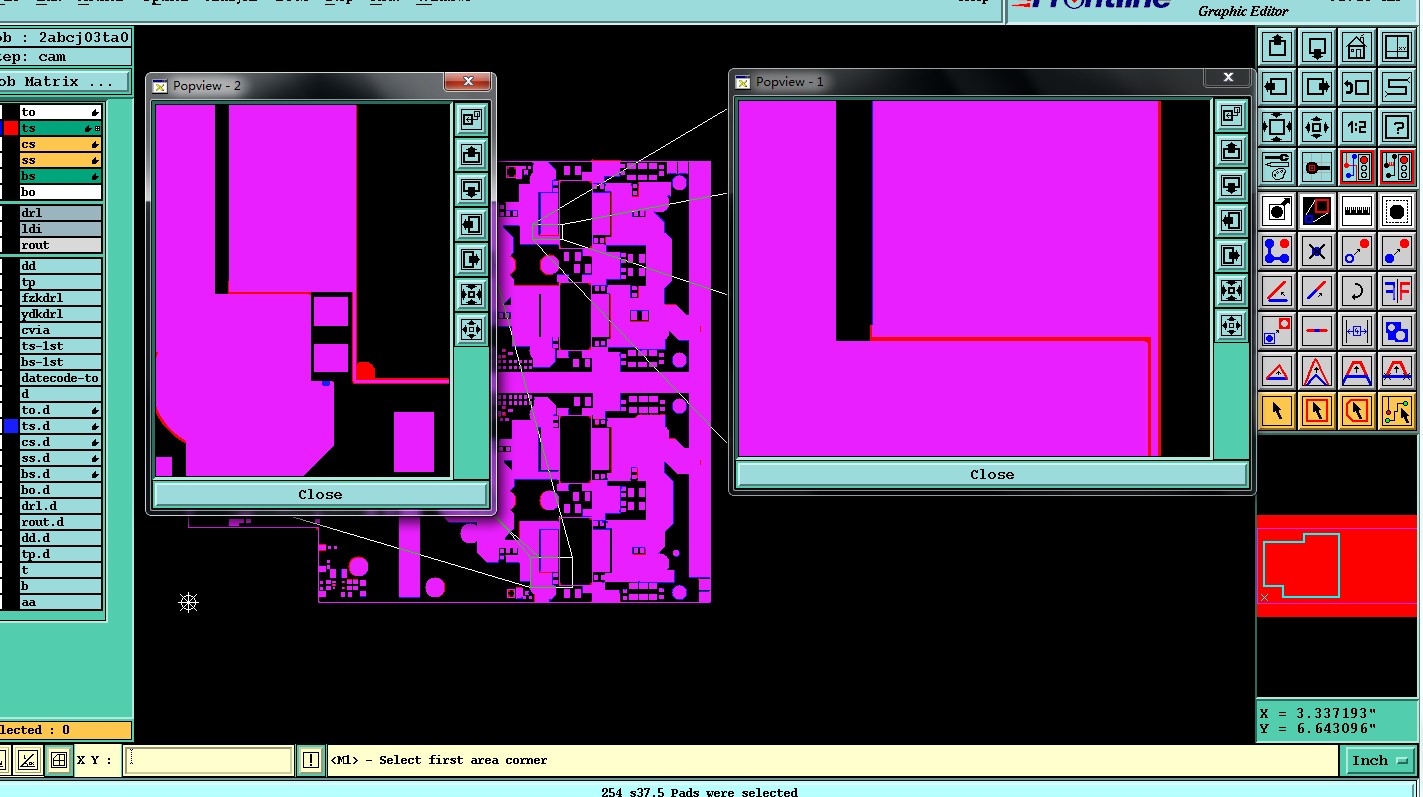This screenshot has height=797, width=1423.
Task: Select layer name aa
Action: click(x=60, y=602)
